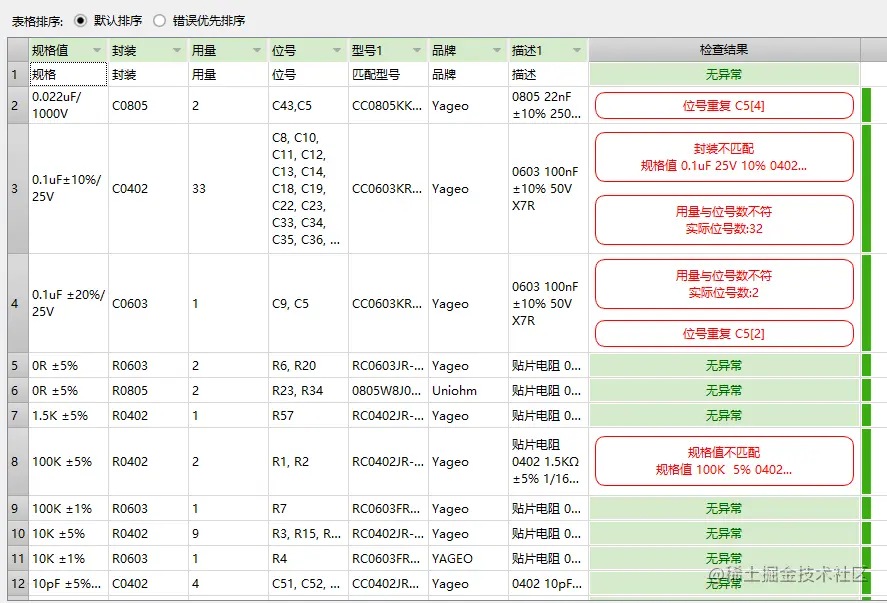Viewport: 887px width, 603px height.
Task: Open the 用量 column dropdown arrow
Action: tap(257, 50)
